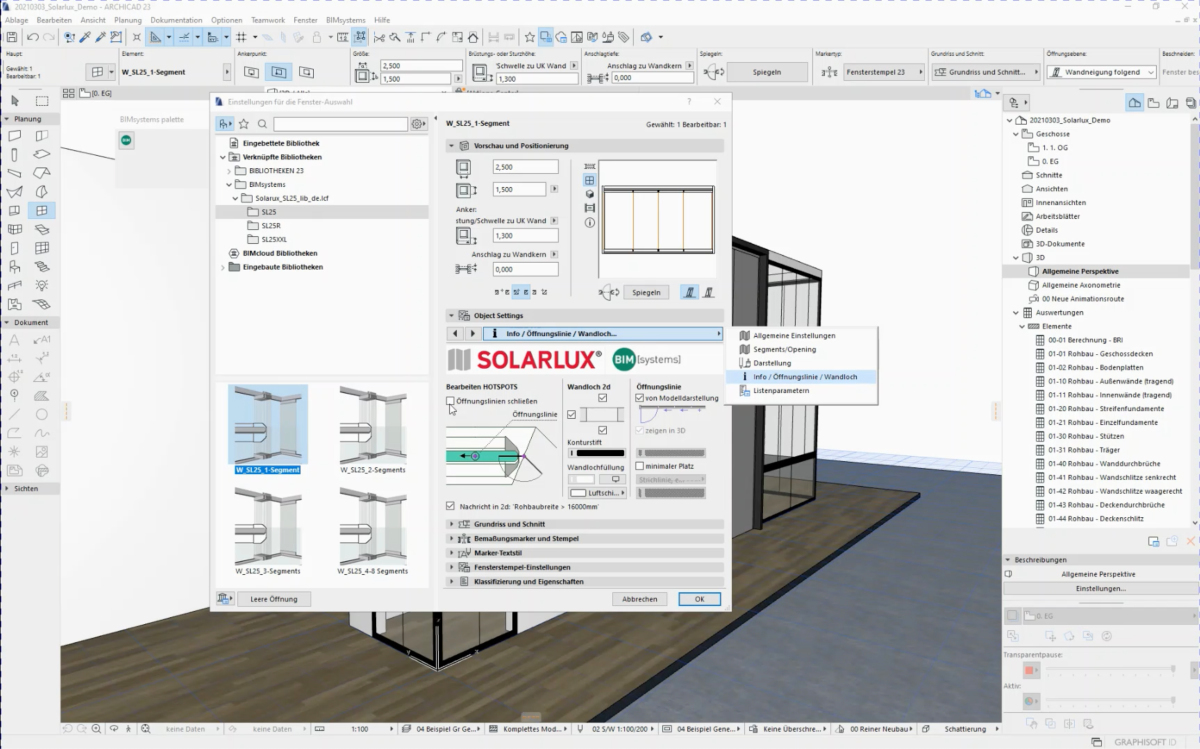Expand the Fensterstempel-Einstellungen section

point(452,567)
